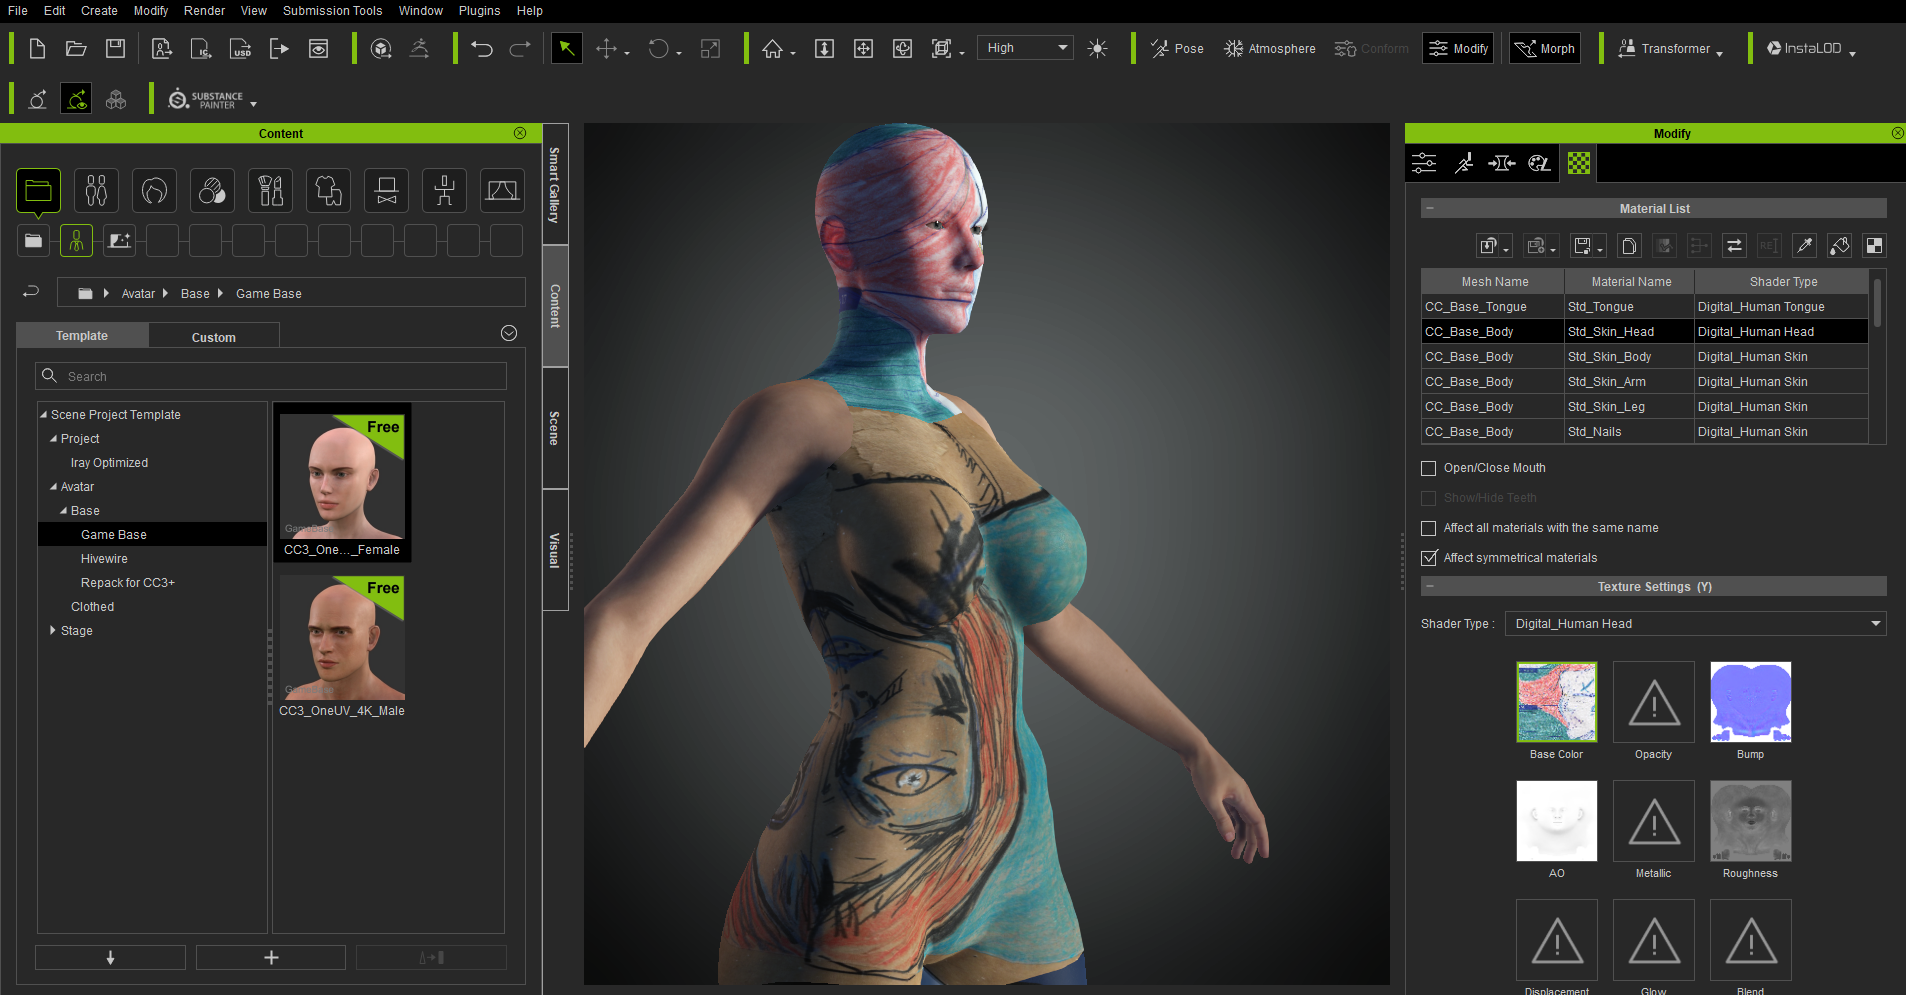This screenshot has height=995, width=1906.
Task: Open a project with the folder icon
Action: pos(76,49)
